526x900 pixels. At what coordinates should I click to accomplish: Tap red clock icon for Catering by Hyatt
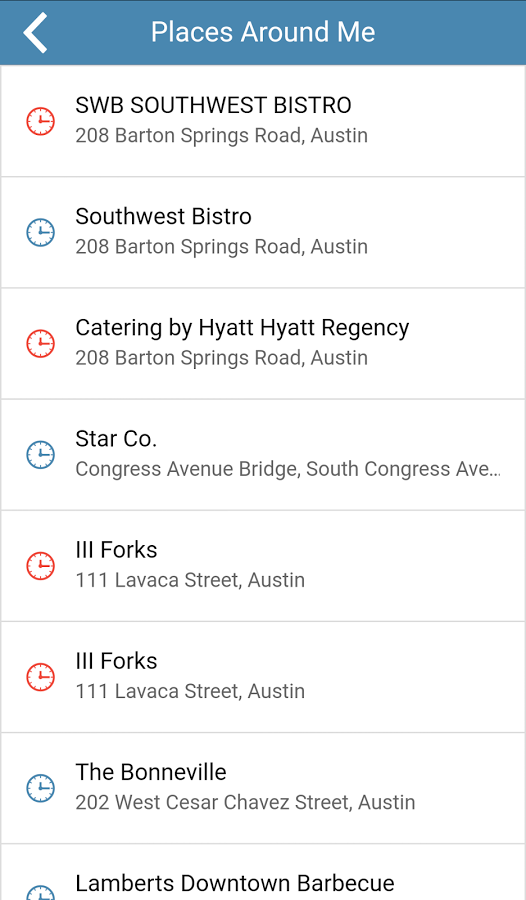click(x=41, y=343)
